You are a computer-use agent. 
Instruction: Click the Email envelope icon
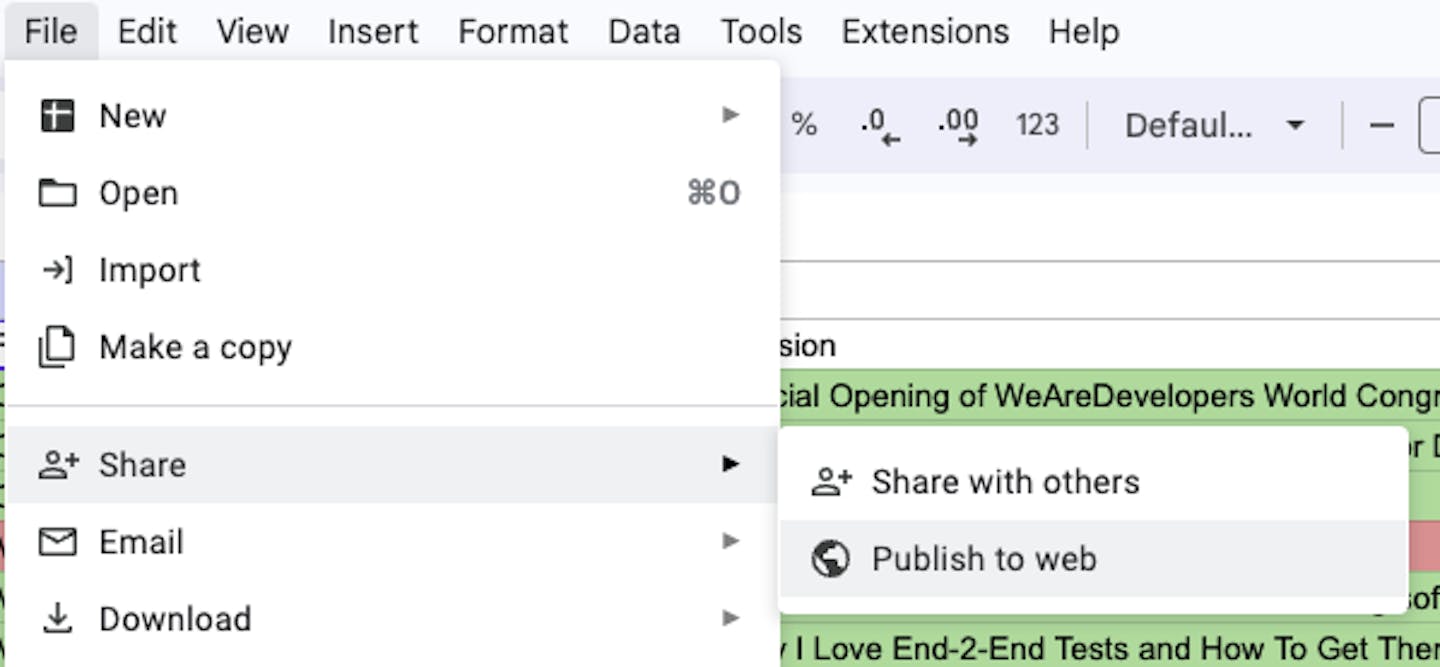(x=57, y=542)
